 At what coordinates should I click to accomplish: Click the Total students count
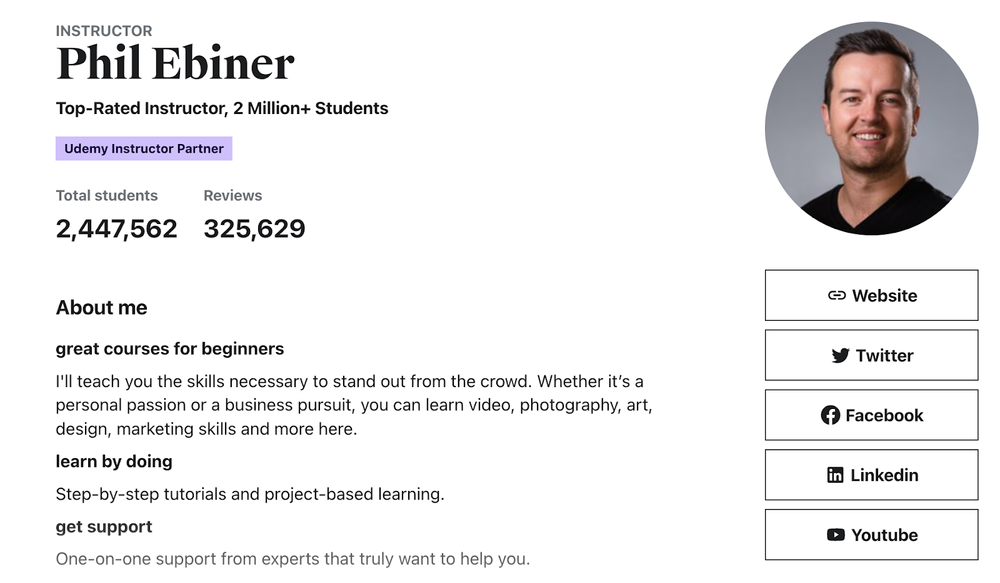click(116, 228)
